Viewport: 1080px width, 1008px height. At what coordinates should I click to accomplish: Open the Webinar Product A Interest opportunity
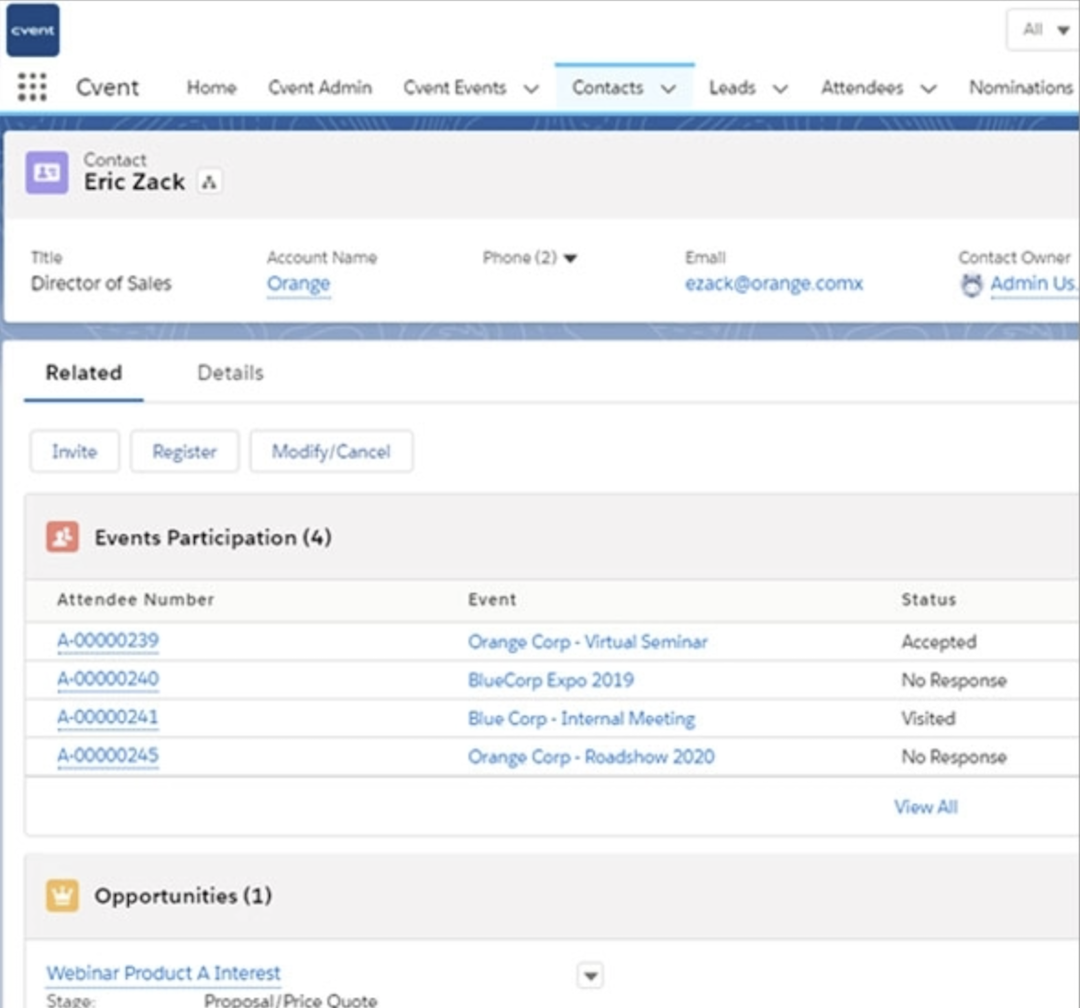click(x=163, y=973)
